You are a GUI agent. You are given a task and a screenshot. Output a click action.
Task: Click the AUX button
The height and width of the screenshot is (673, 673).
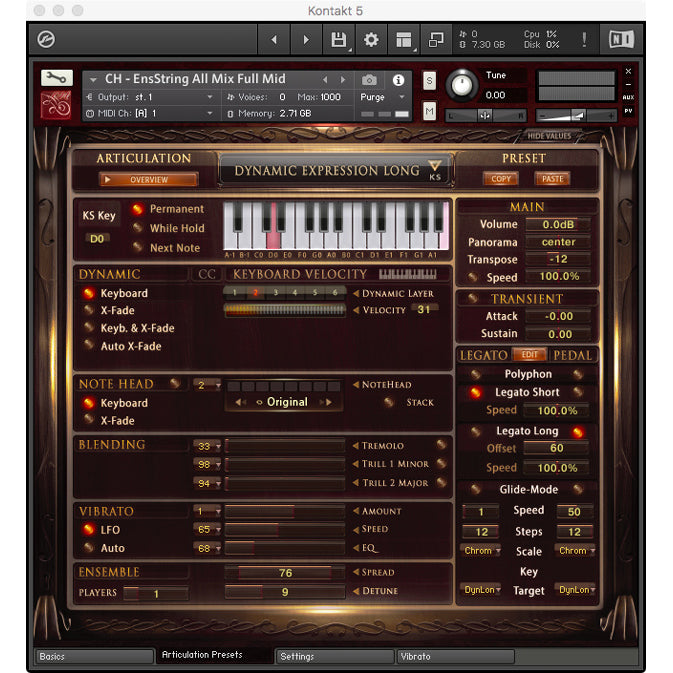coord(628,97)
